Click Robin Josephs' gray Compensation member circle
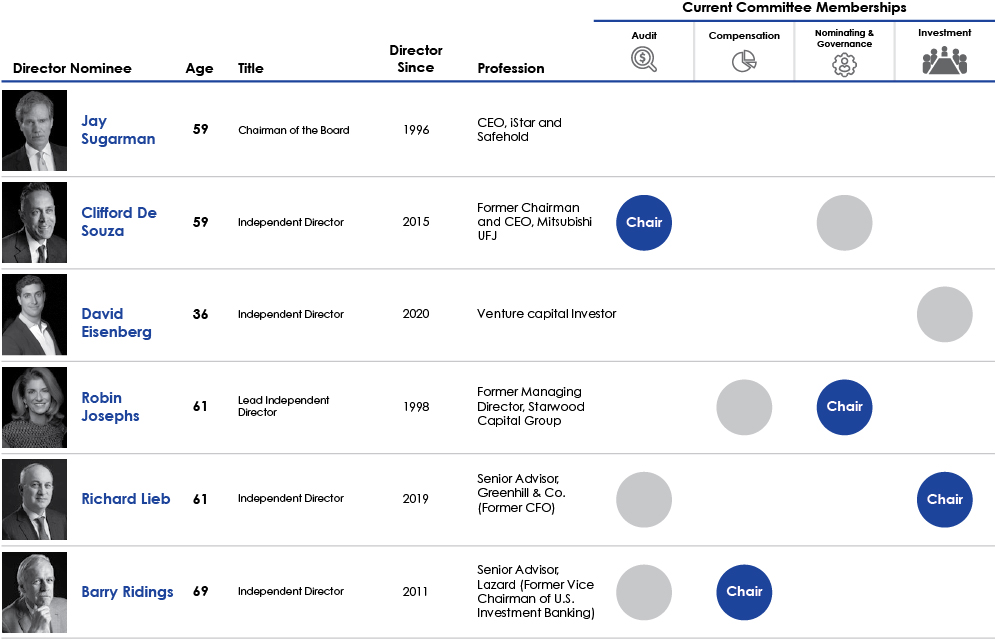This screenshot has height=640, width=996. (x=744, y=407)
